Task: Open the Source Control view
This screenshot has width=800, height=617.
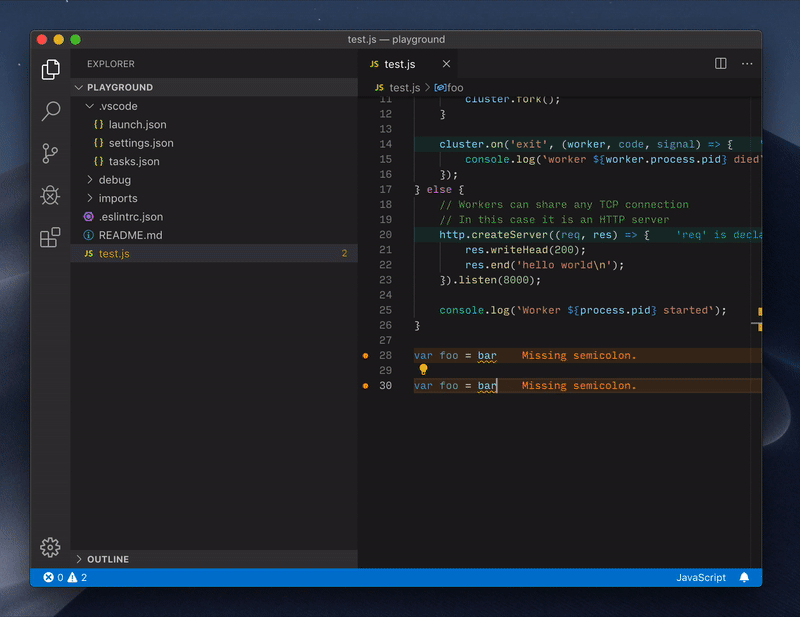Action: pos(50,153)
